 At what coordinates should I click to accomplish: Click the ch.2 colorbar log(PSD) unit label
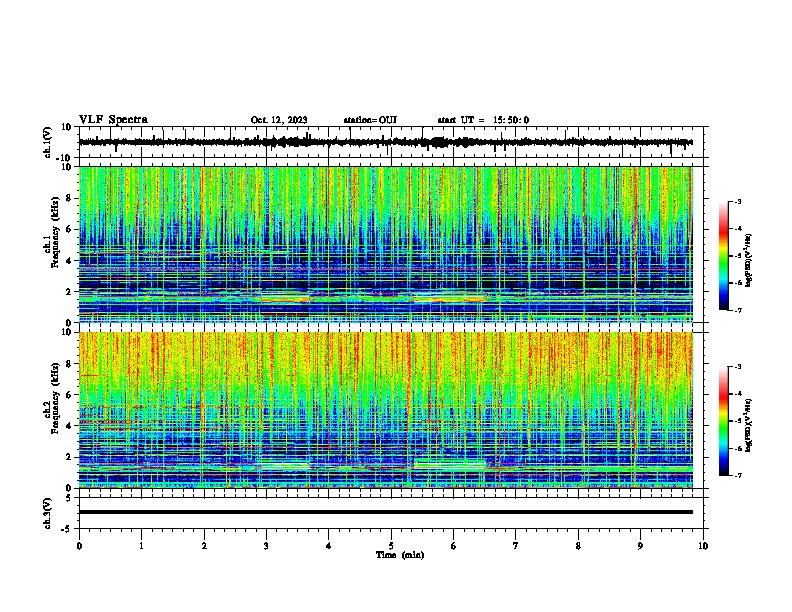(x=748, y=425)
